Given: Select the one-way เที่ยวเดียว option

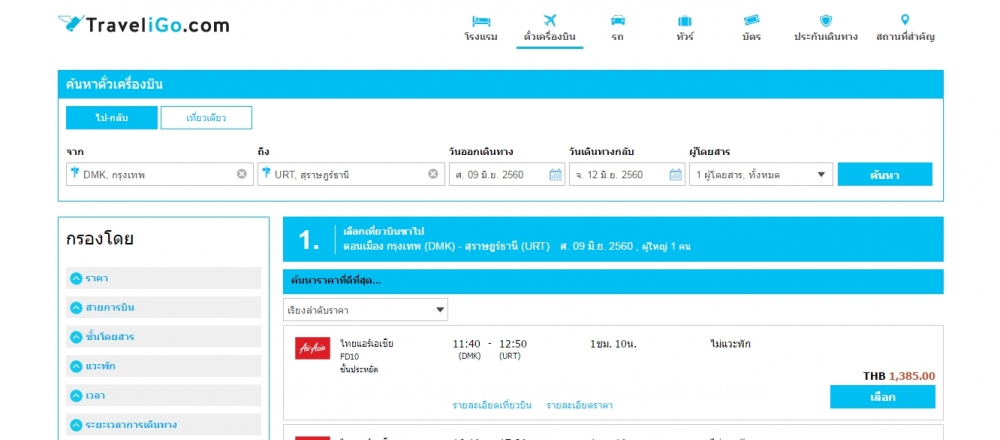Looking at the screenshot, I should pyautogui.click(x=206, y=118).
